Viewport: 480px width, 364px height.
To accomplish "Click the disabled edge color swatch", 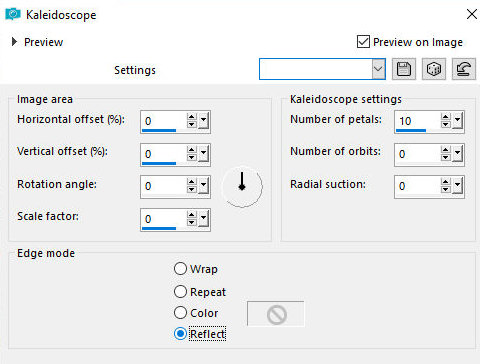I will point(276,314).
